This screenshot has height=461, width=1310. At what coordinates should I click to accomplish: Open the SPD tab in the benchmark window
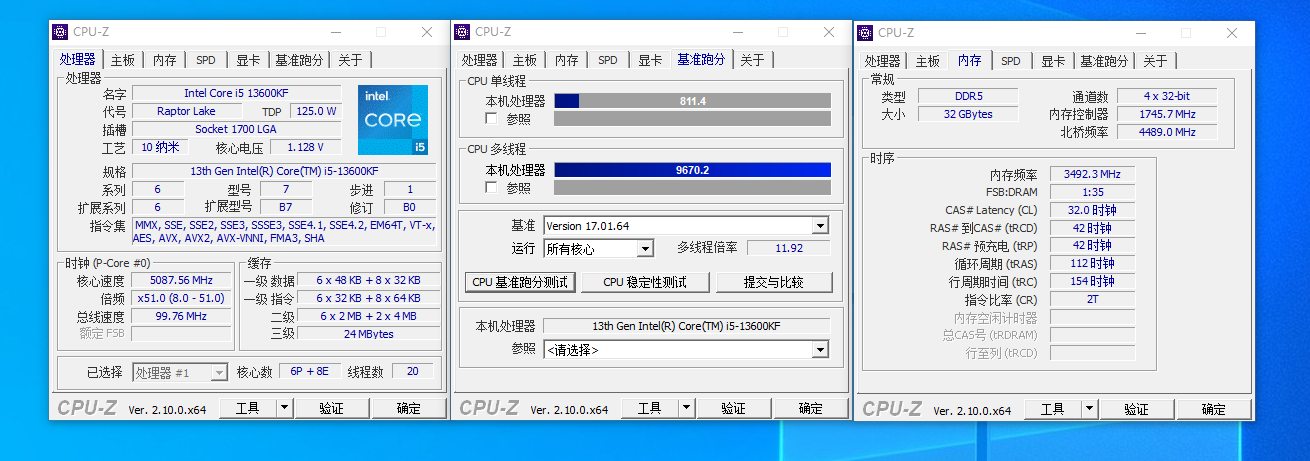pyautogui.click(x=608, y=61)
